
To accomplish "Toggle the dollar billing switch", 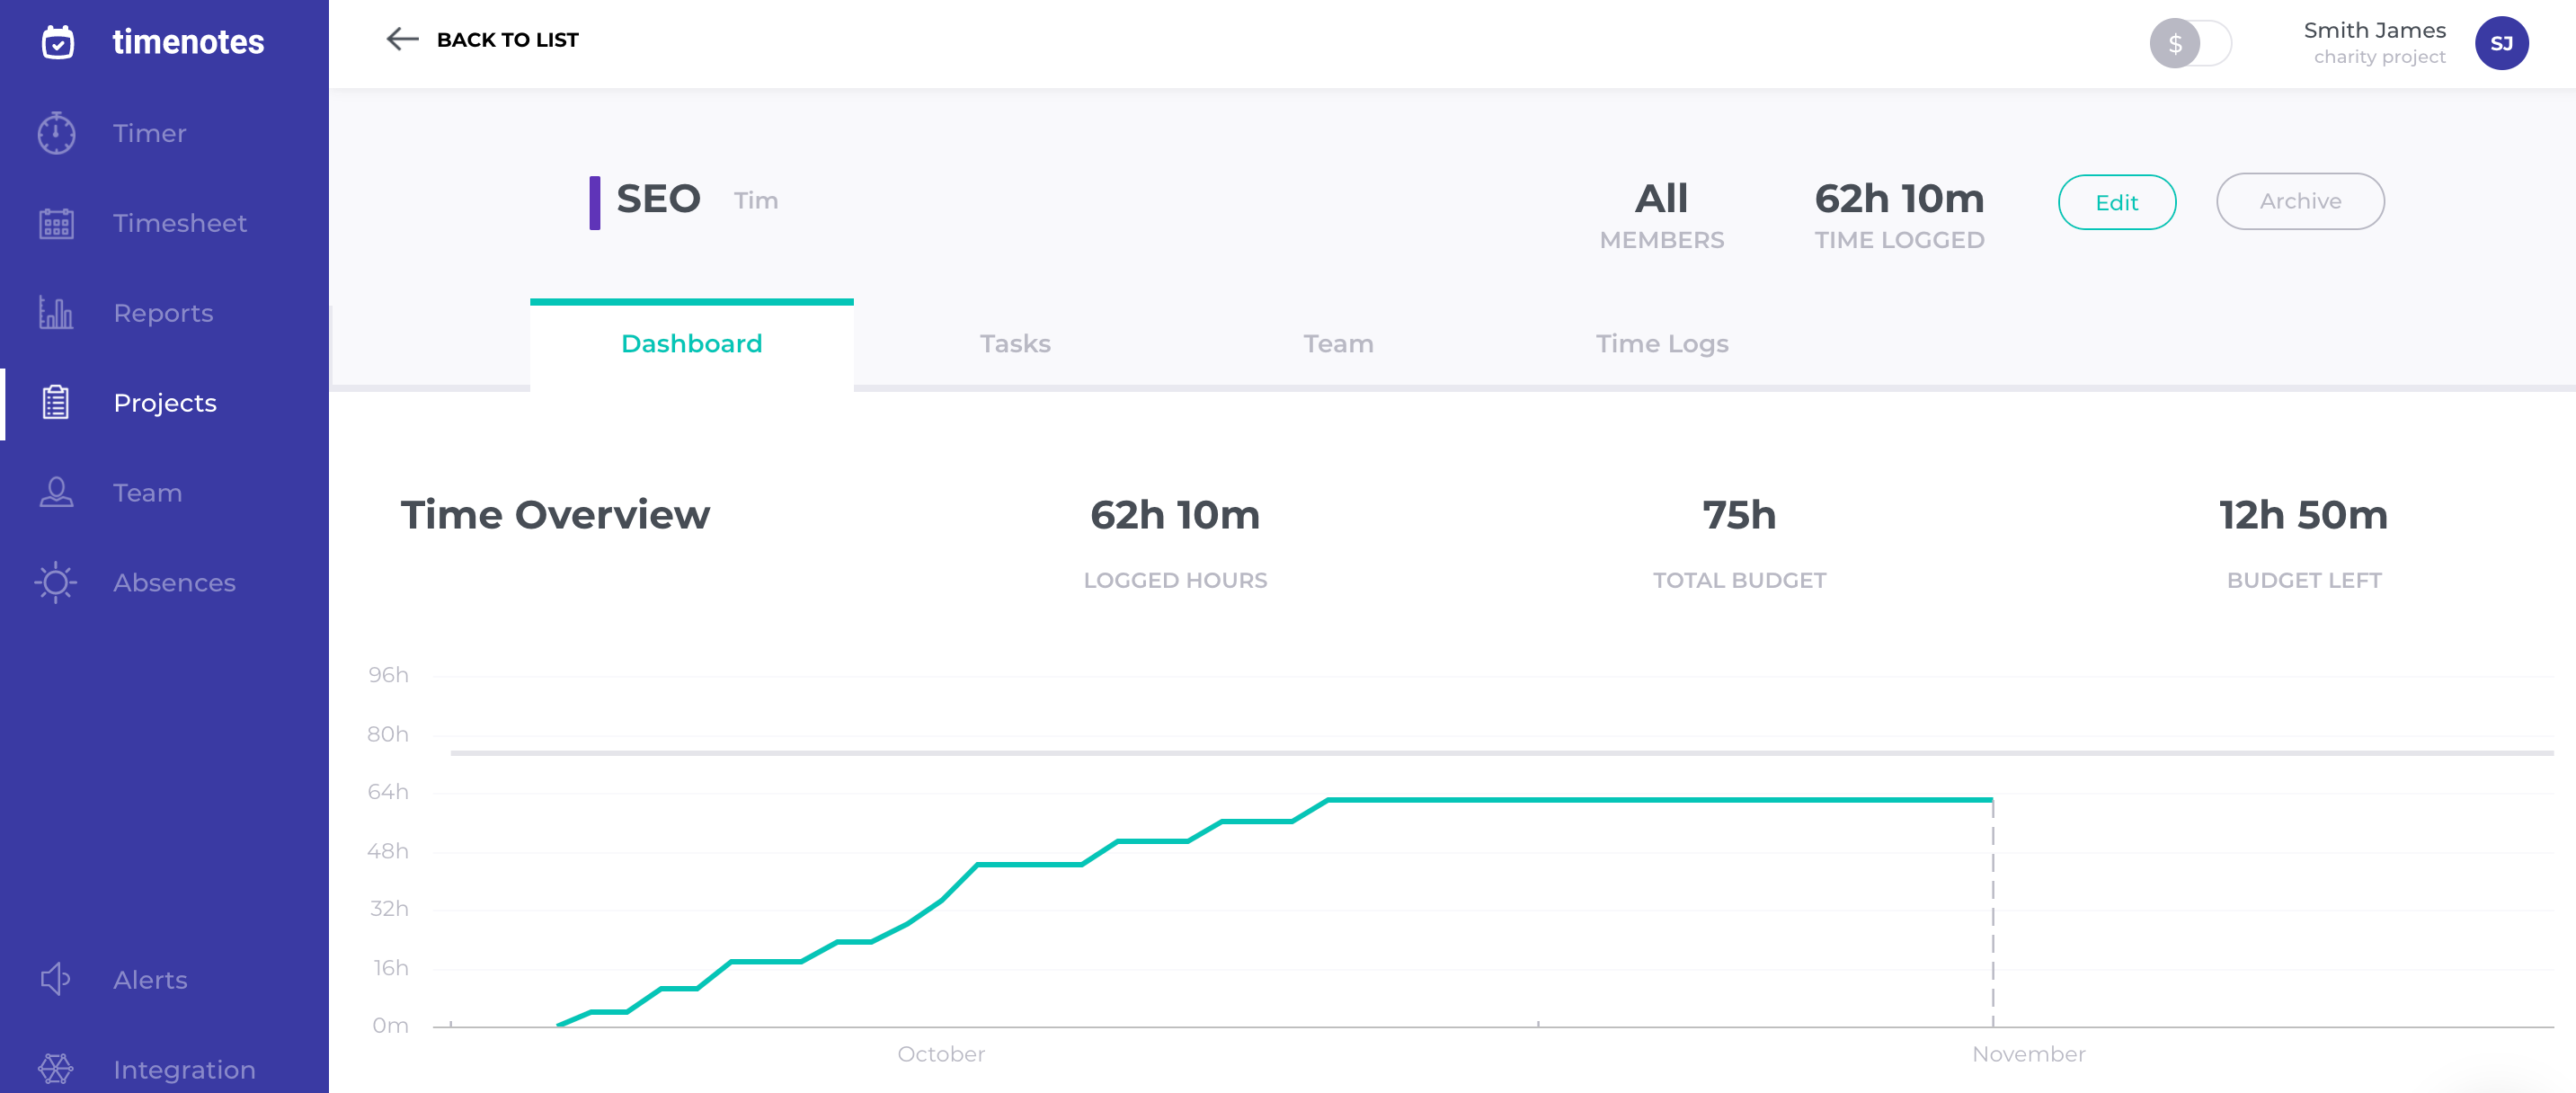I will (2189, 43).
